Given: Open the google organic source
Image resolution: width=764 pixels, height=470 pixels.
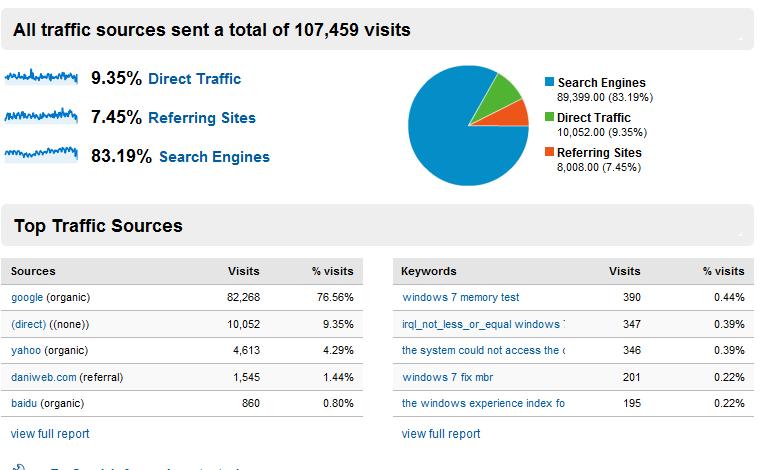Looking at the screenshot, I should pos(27,297).
